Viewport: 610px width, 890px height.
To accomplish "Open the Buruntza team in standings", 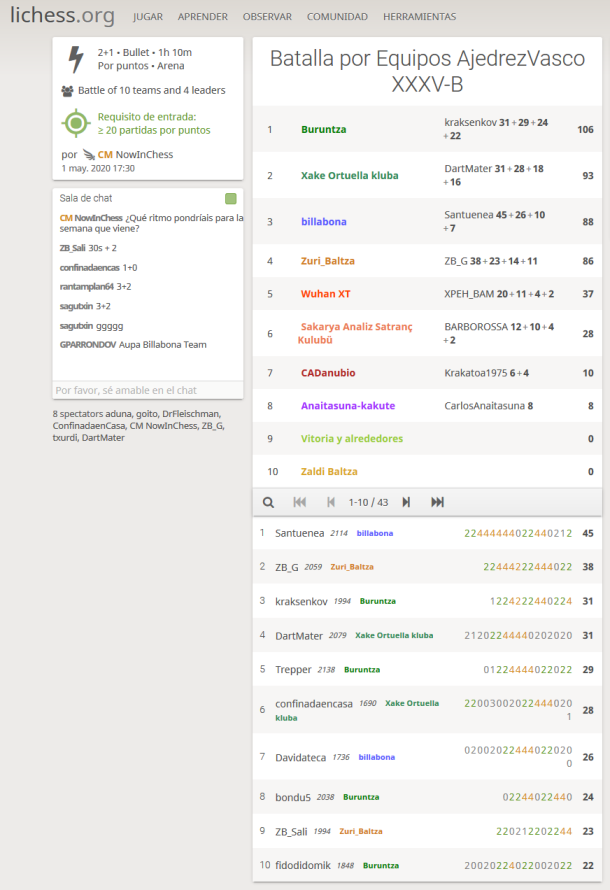I will [x=324, y=129].
